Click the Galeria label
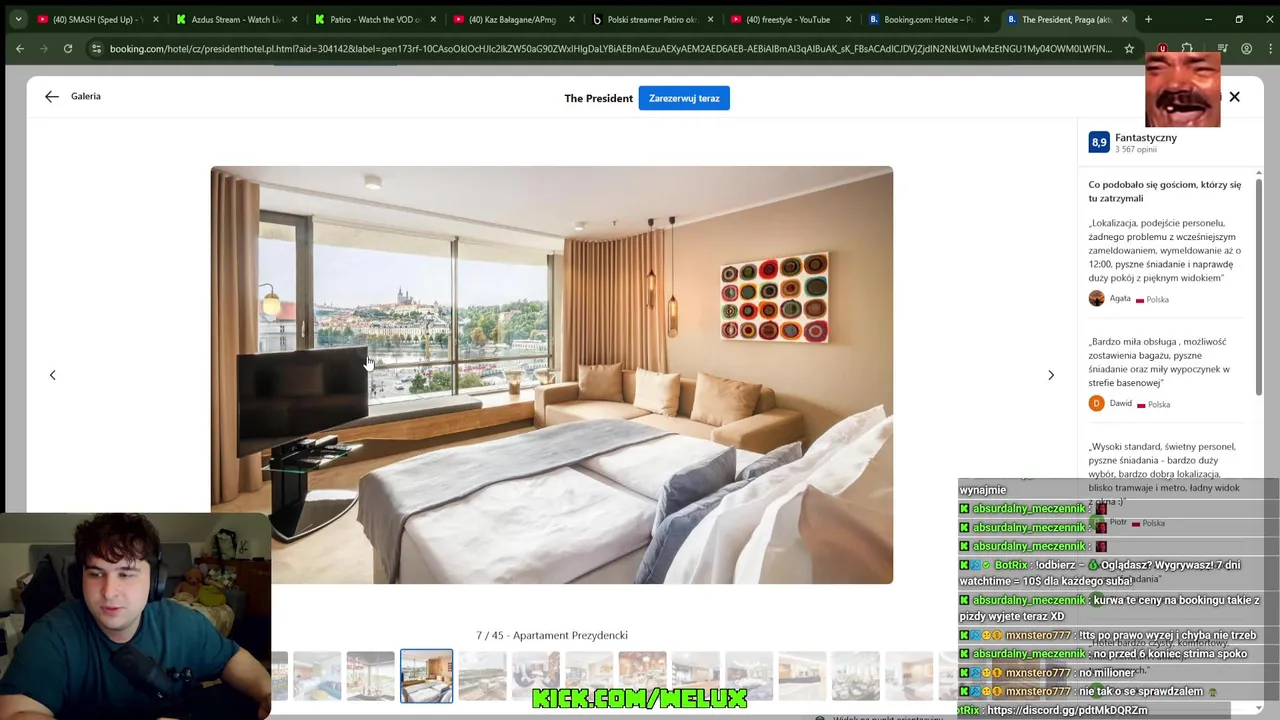The height and width of the screenshot is (720, 1280). pos(86,96)
